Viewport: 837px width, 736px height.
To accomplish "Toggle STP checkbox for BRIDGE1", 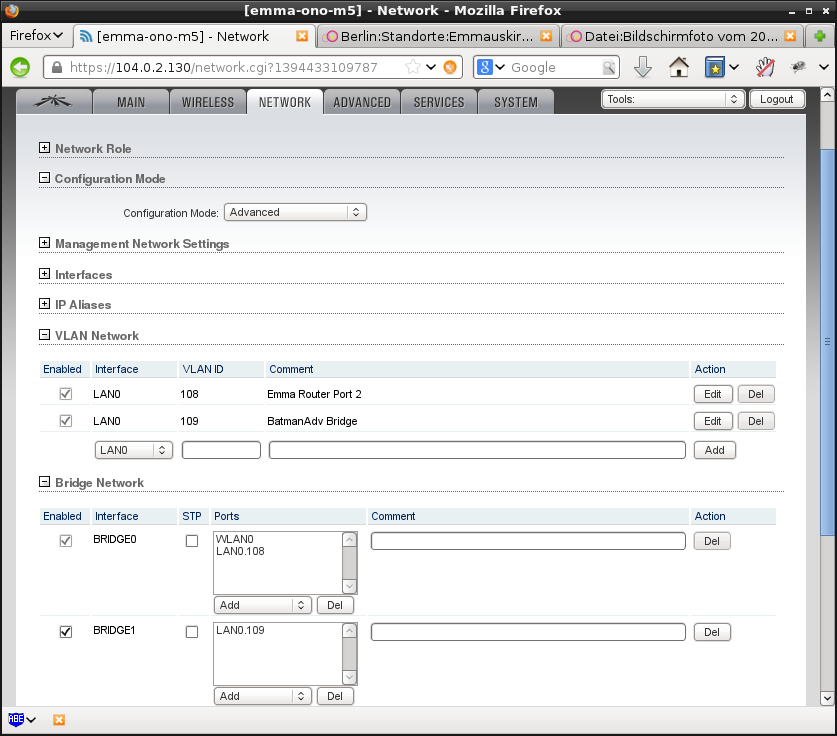I will tap(192, 632).
